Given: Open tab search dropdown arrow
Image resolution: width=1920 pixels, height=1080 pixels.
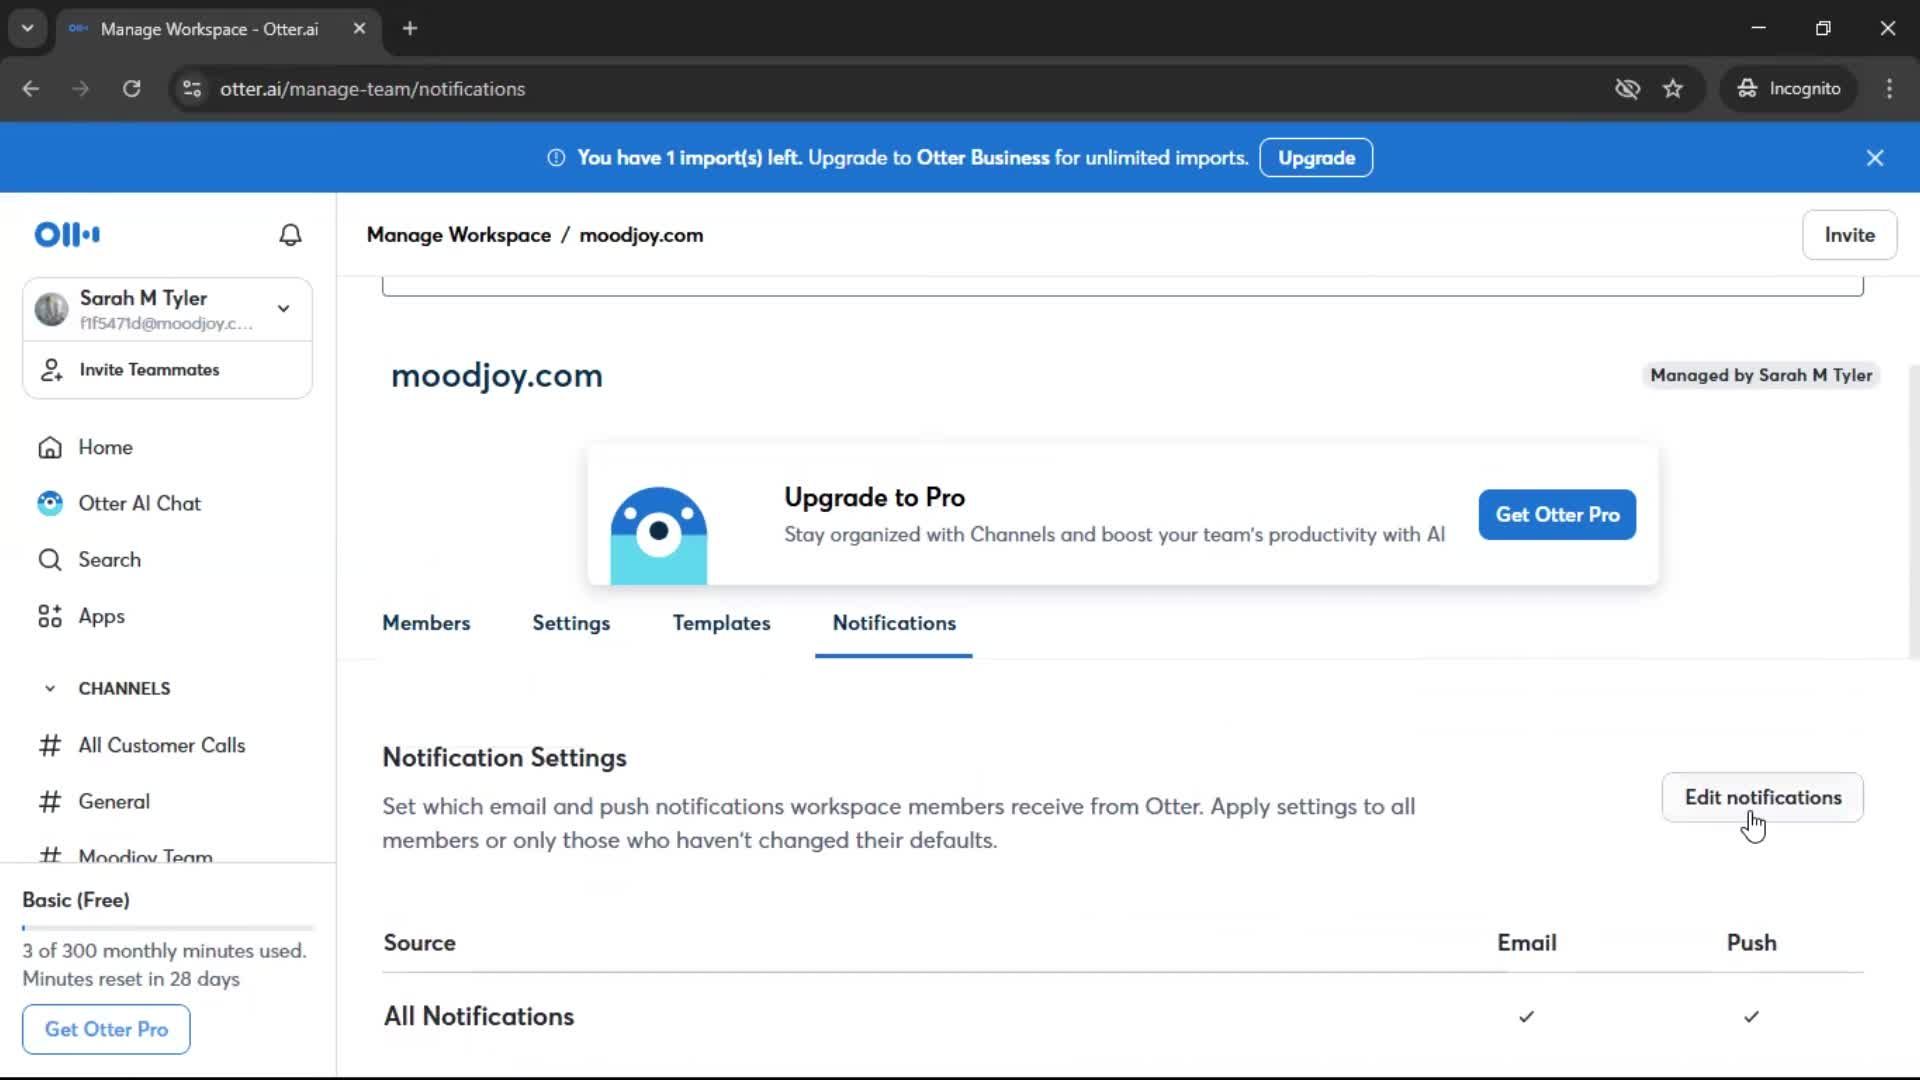Looking at the screenshot, I should point(28,29).
